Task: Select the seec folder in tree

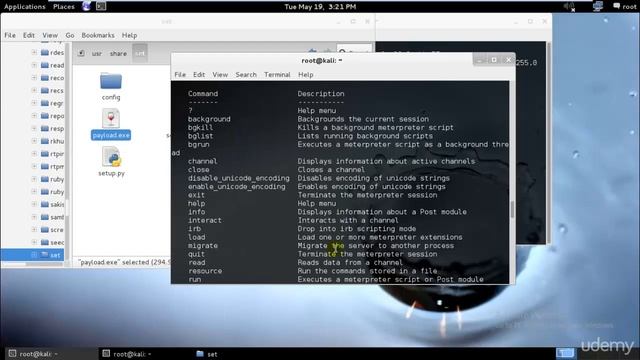Action: point(53,242)
